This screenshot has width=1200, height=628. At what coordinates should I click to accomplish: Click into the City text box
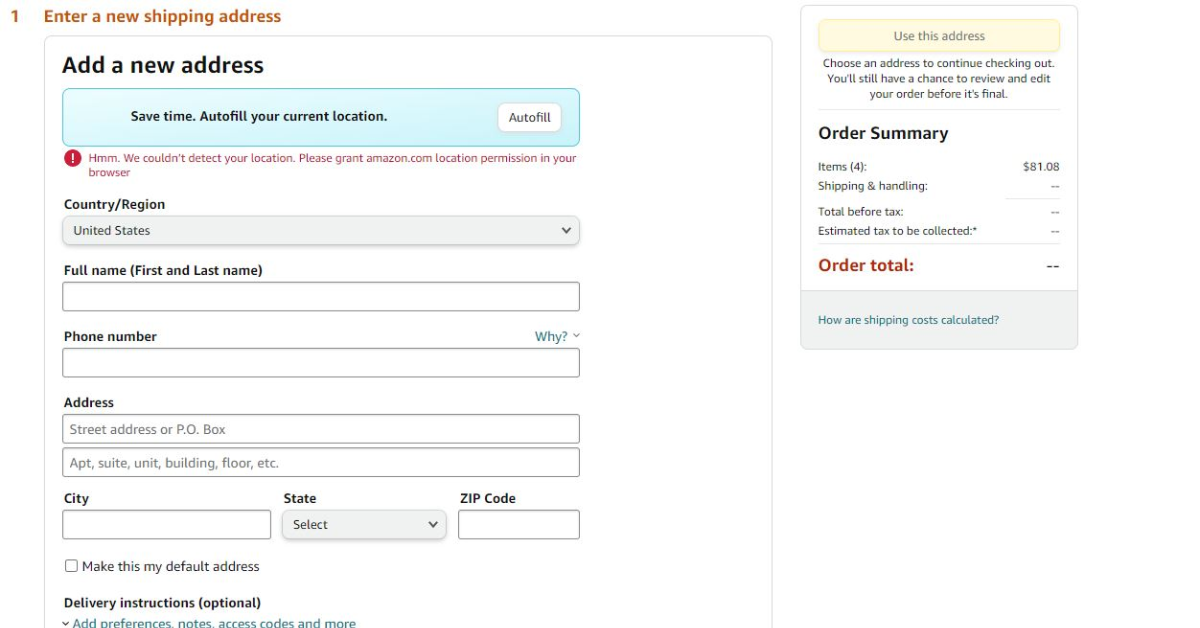(166, 525)
